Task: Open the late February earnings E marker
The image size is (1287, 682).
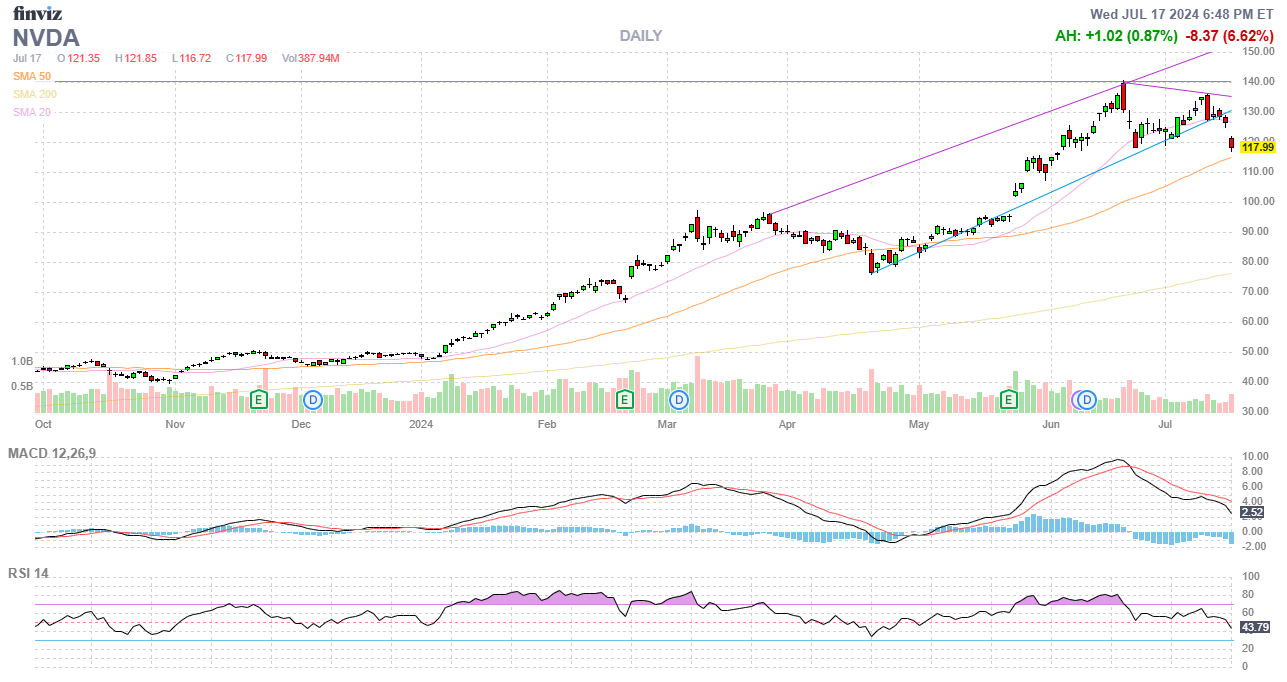Action: [624, 400]
